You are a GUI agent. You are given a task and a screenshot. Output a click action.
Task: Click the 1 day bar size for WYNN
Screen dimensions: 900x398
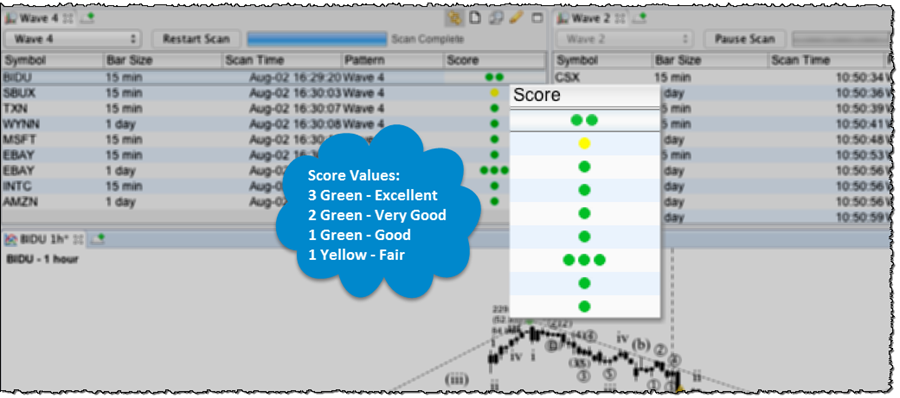tap(121, 124)
